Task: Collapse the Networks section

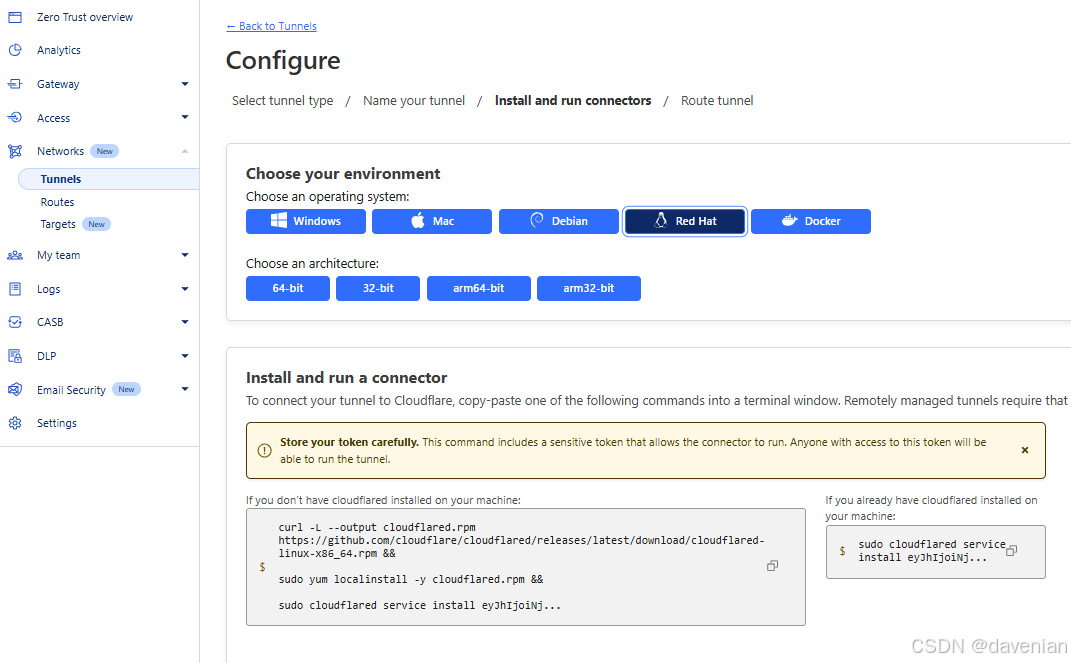Action: point(185,151)
